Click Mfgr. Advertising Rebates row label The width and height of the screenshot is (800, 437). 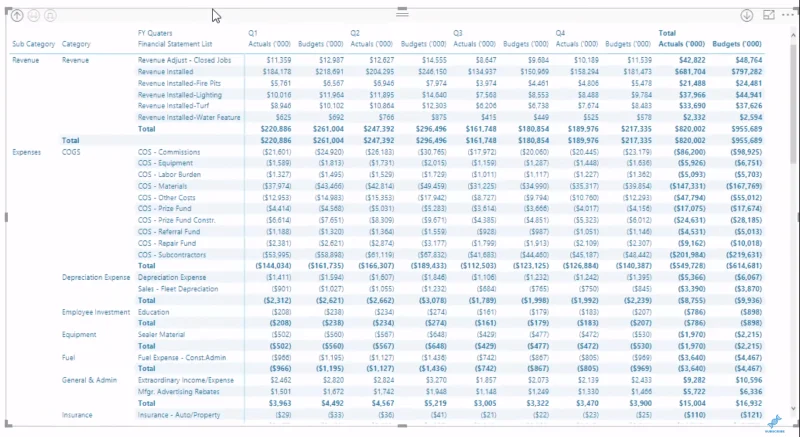[179, 392]
